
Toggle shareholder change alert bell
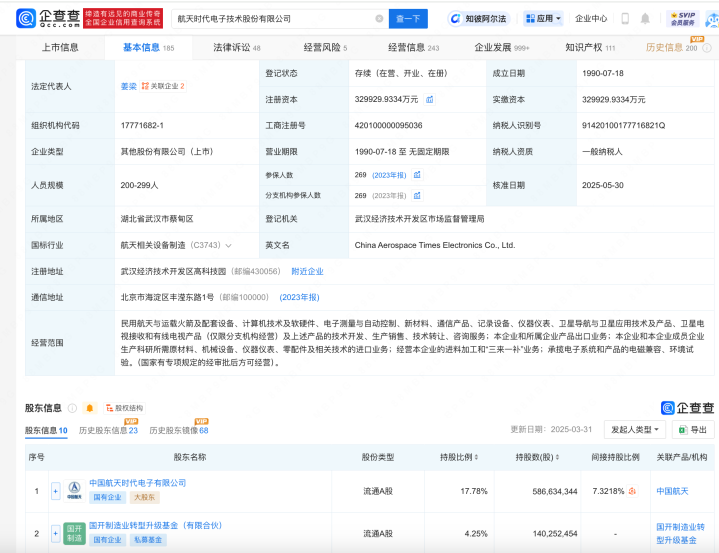(x=90, y=408)
